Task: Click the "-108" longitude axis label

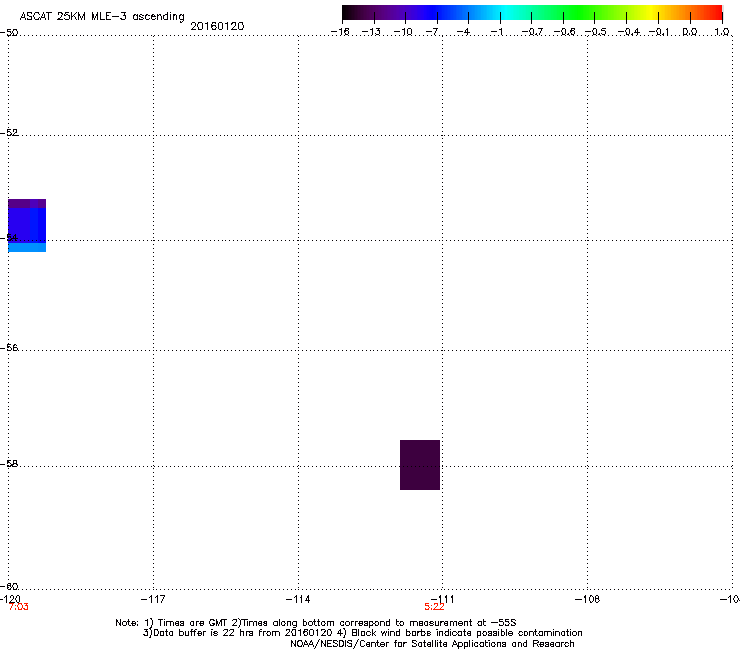Action: point(588,599)
